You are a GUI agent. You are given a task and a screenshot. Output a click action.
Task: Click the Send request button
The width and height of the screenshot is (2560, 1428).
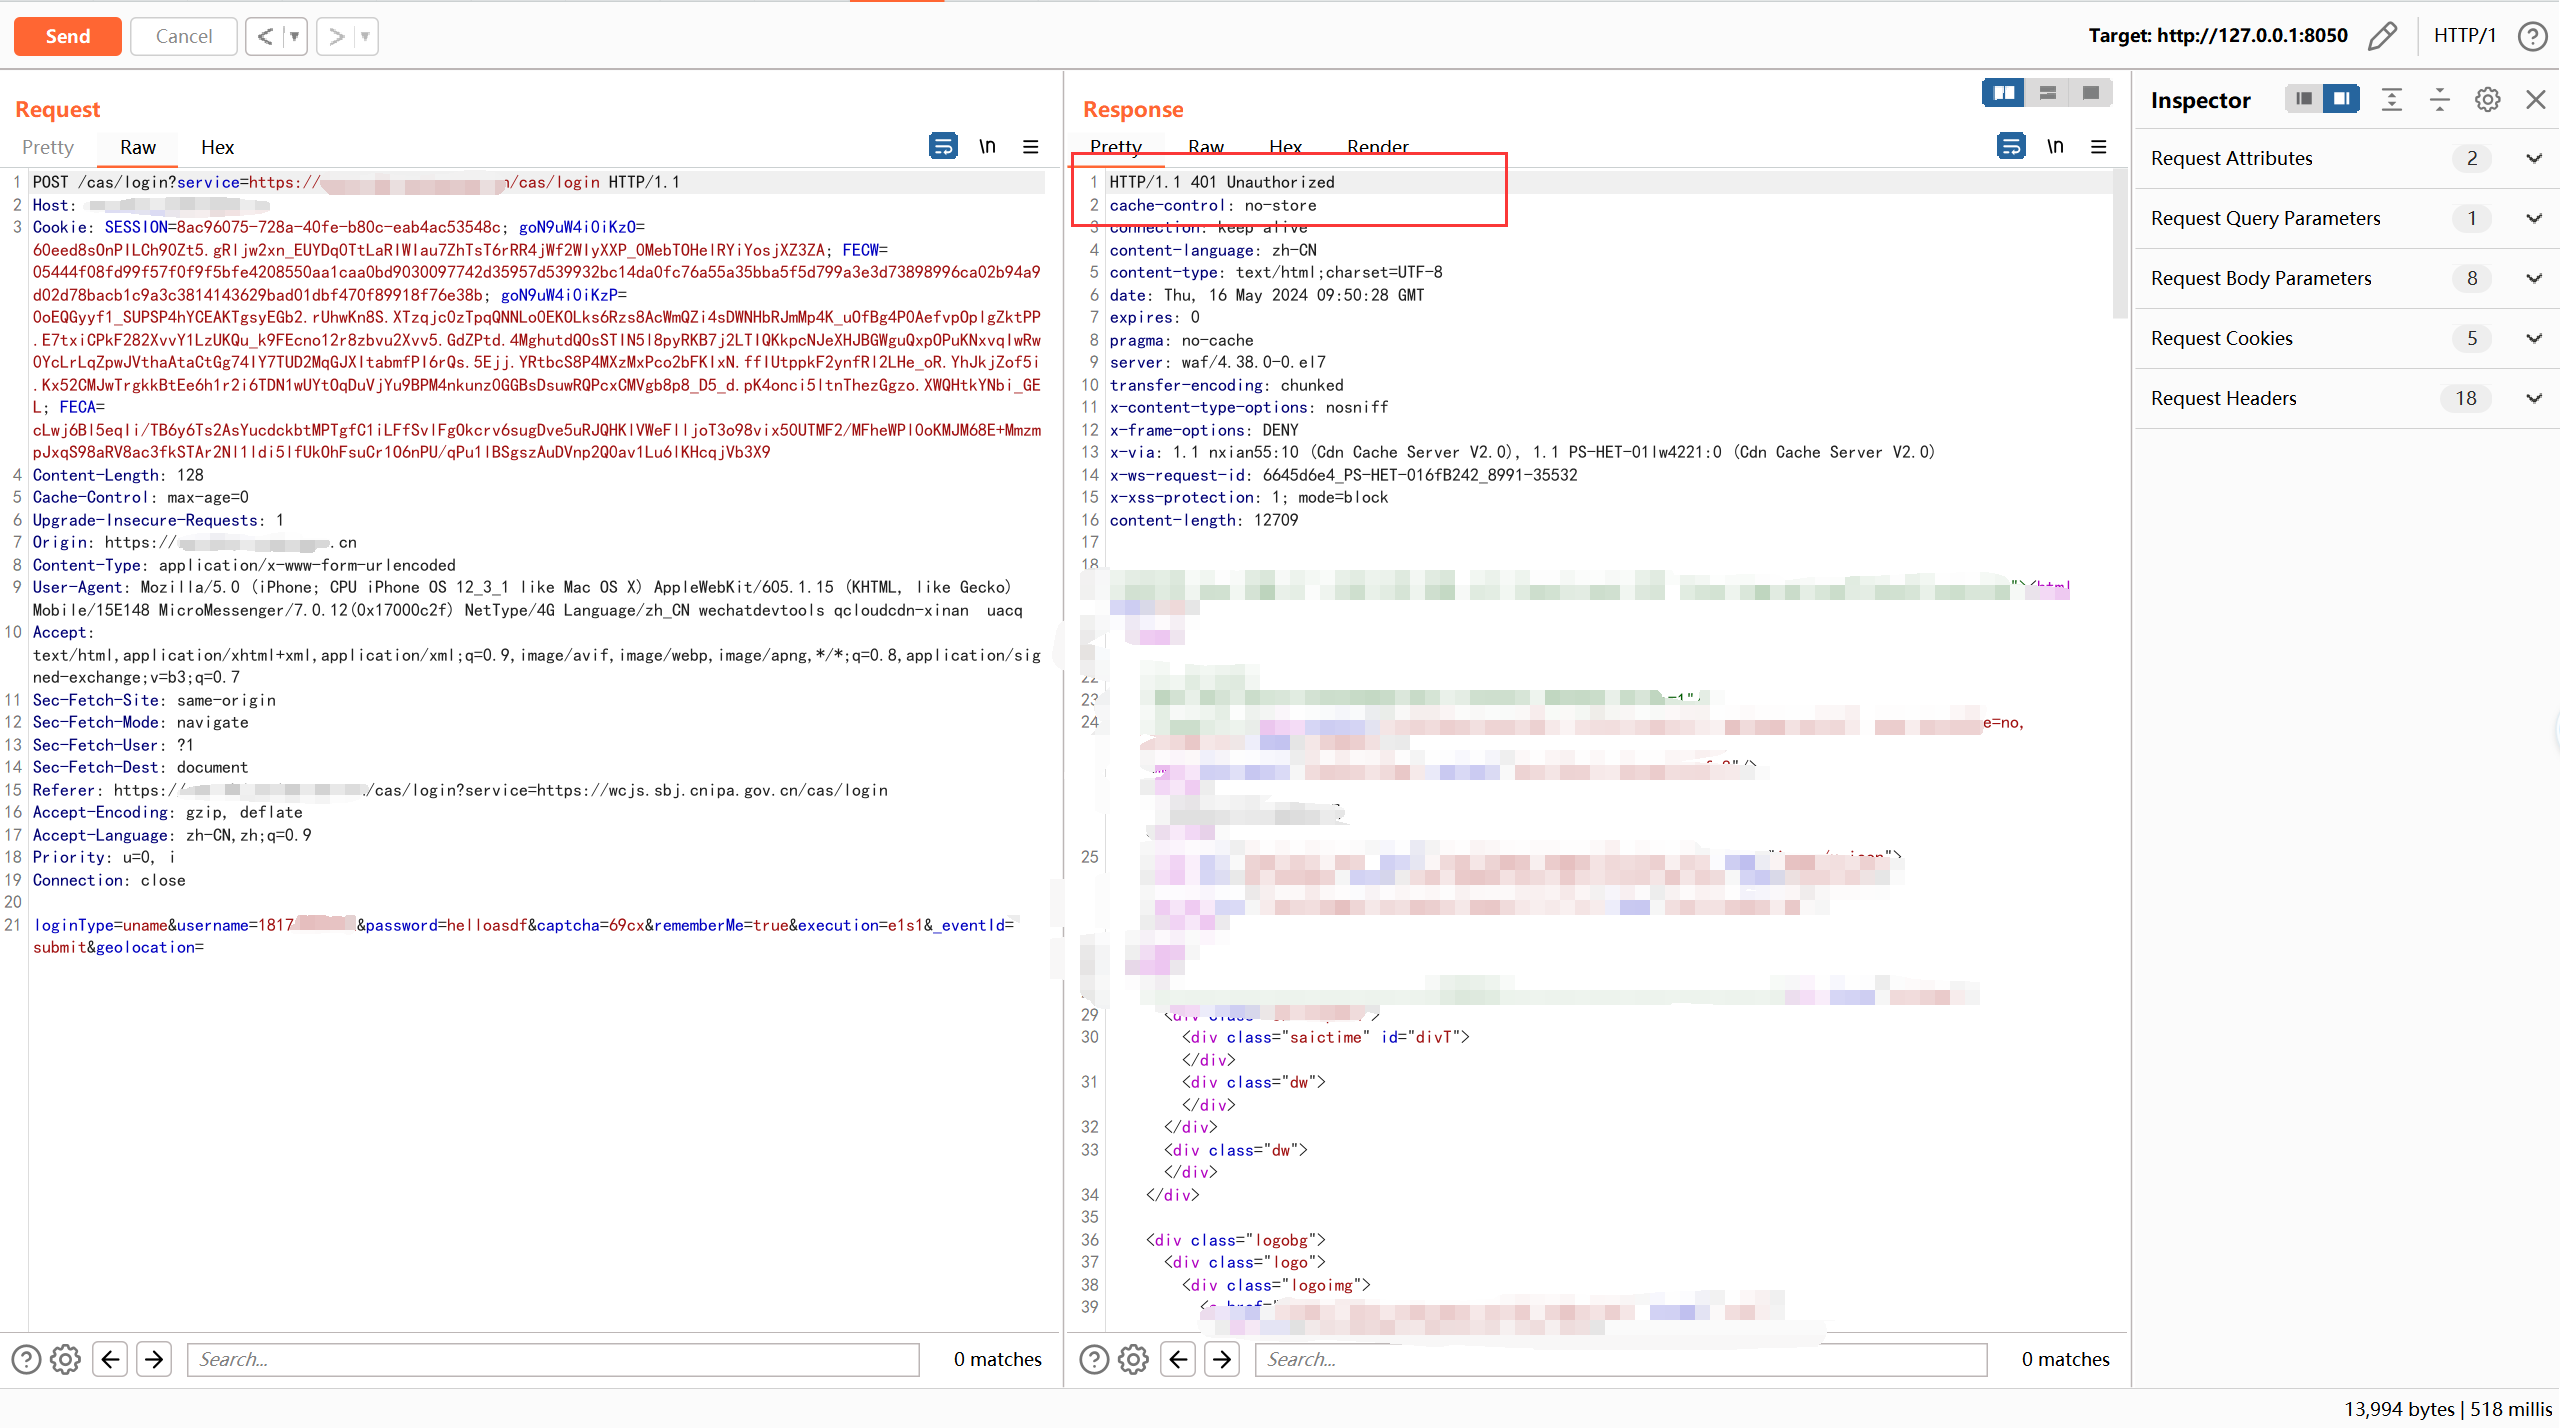pyautogui.click(x=68, y=36)
